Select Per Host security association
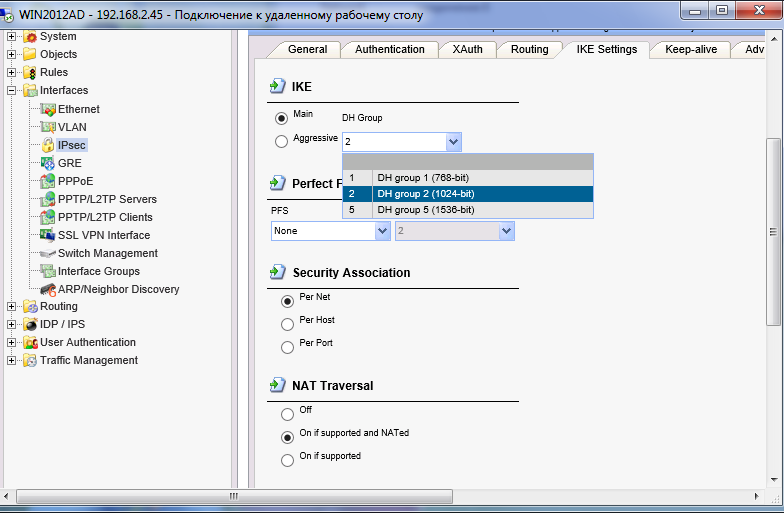Image resolution: width=784 pixels, height=513 pixels. coord(288,323)
